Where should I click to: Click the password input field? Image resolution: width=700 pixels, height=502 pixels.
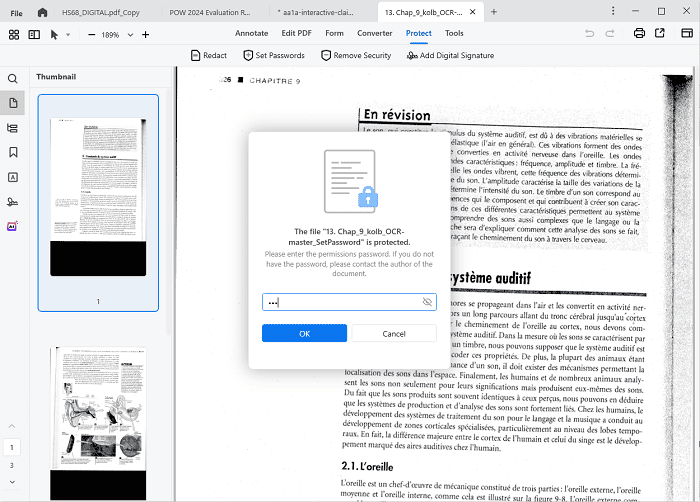tap(340, 302)
